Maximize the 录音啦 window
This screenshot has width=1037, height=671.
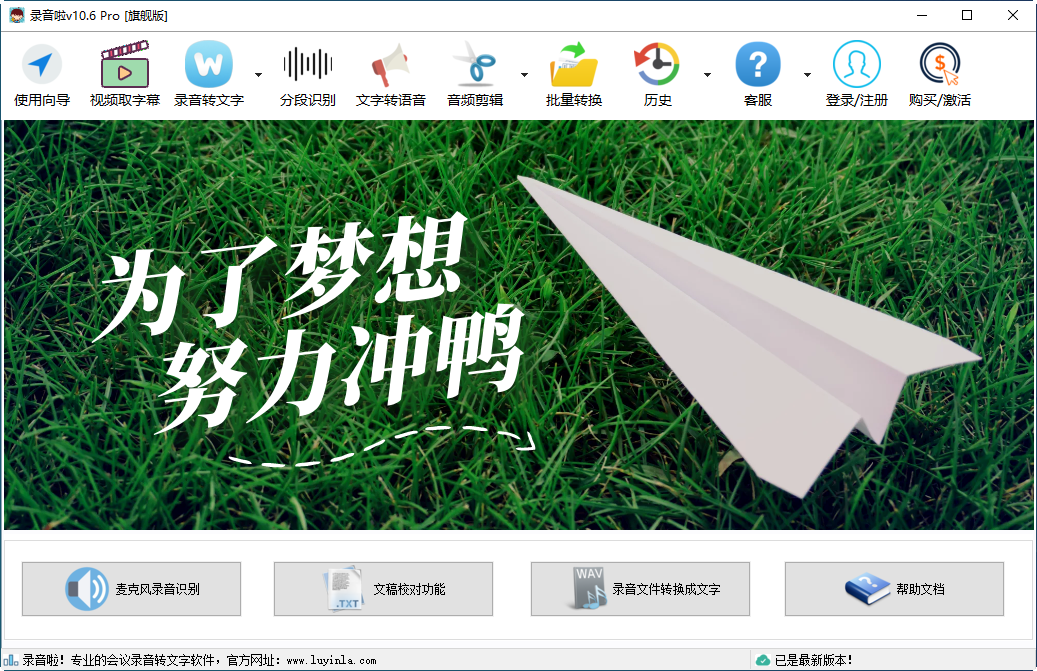[967, 15]
